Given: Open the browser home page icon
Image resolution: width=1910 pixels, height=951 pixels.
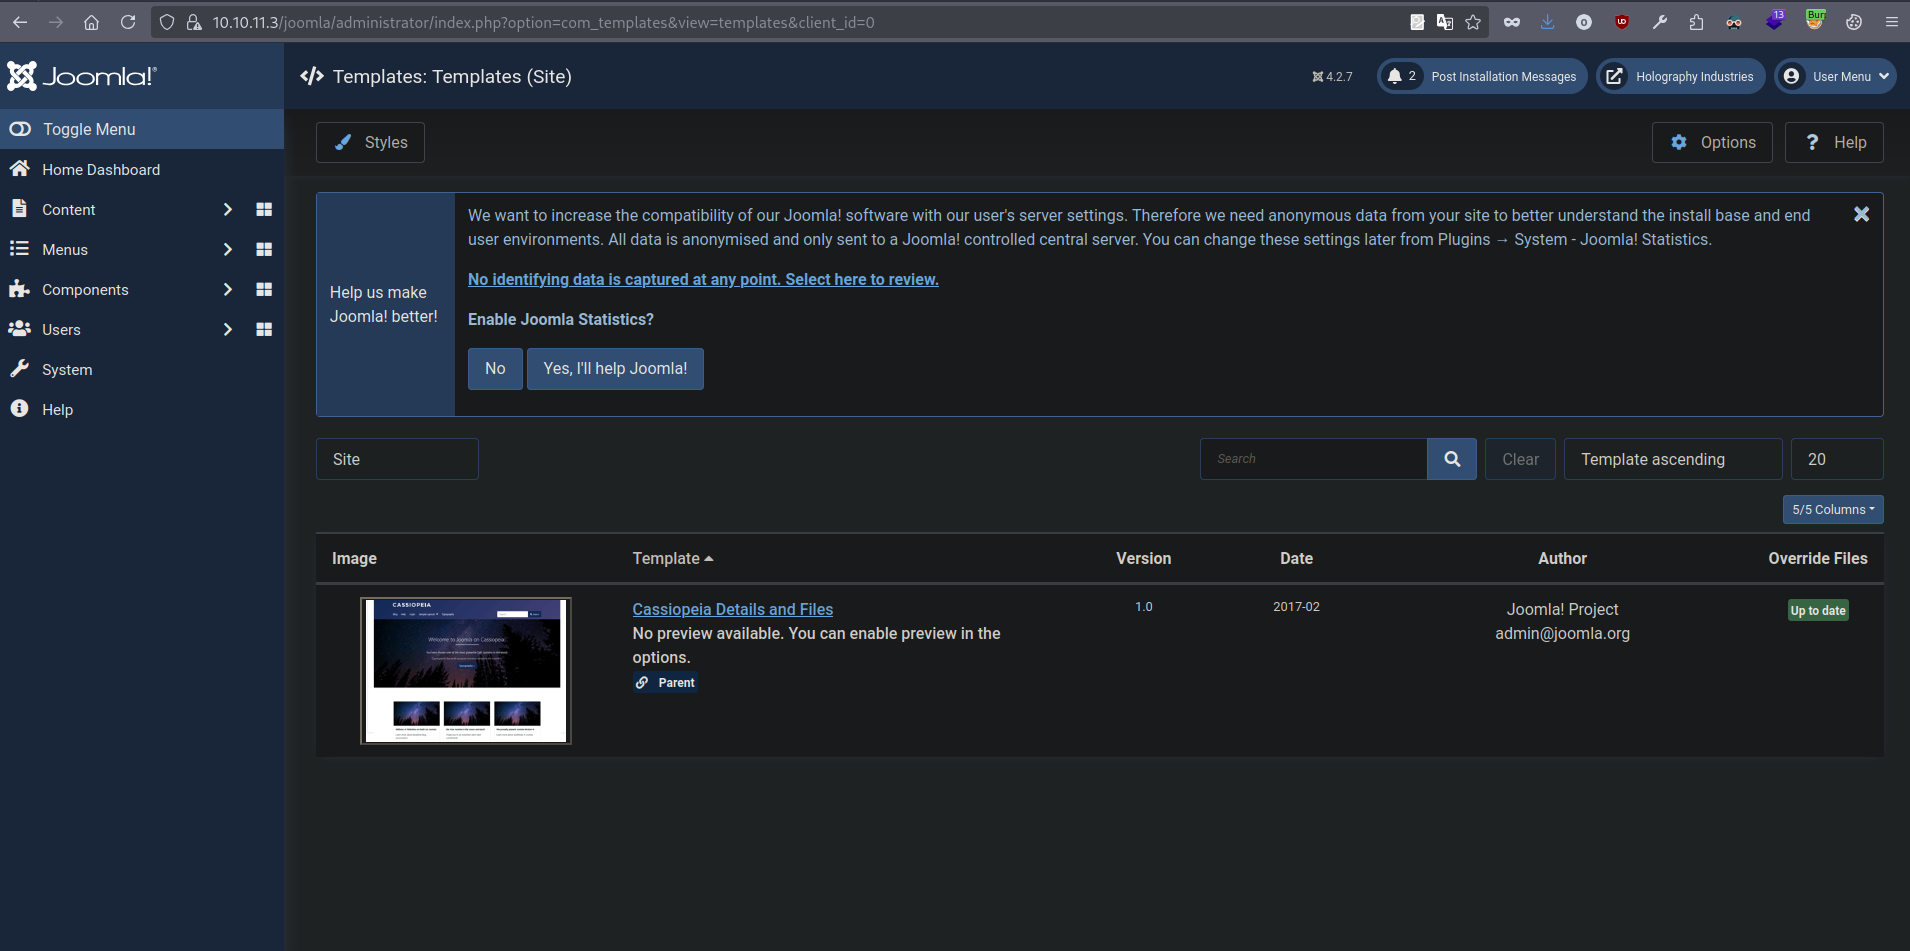Looking at the screenshot, I should point(91,22).
